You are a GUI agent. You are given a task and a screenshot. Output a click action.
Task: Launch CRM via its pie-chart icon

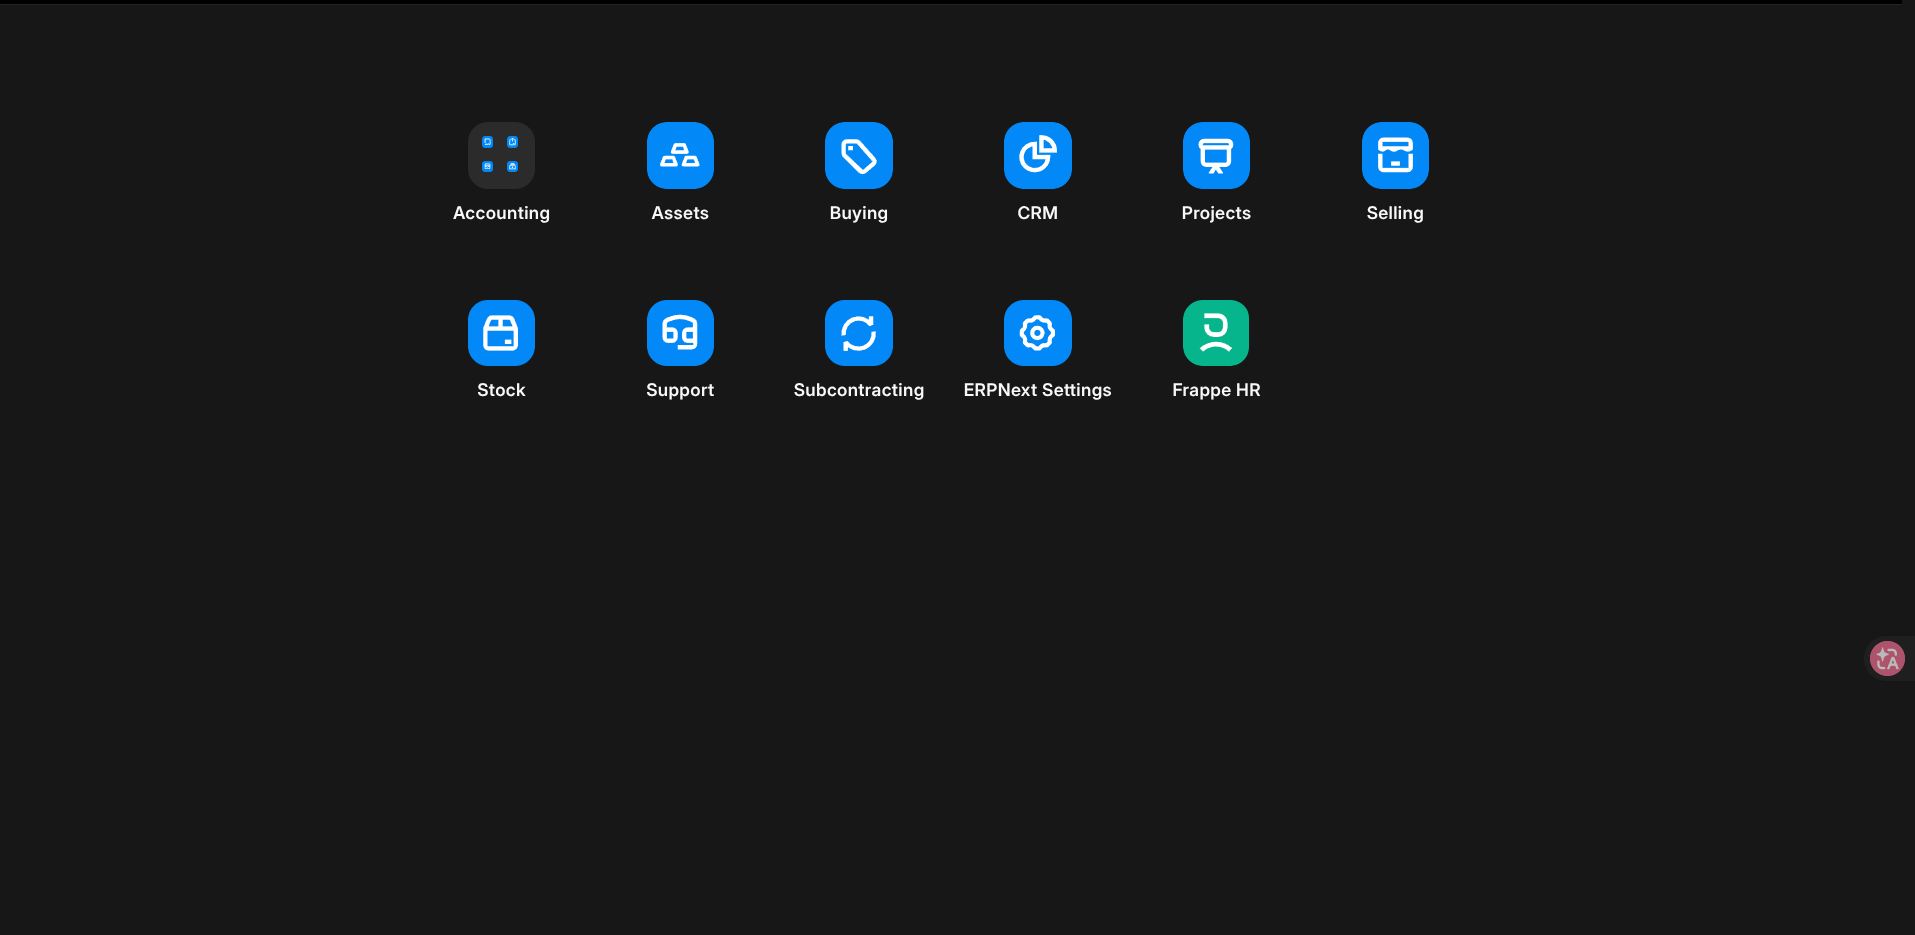tap(1037, 155)
